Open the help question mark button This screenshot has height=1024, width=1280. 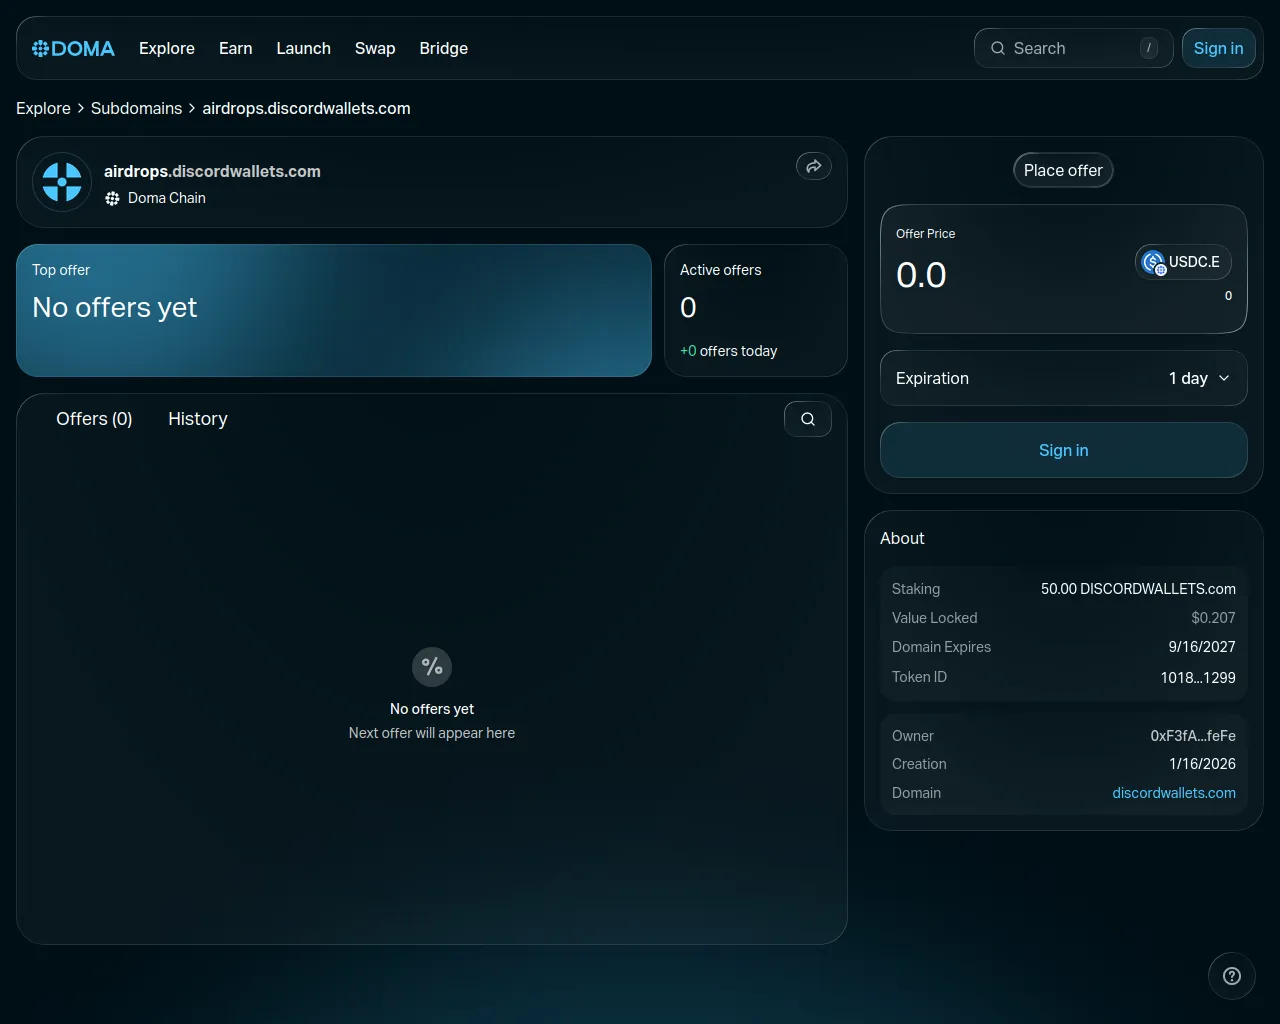coord(1232,976)
